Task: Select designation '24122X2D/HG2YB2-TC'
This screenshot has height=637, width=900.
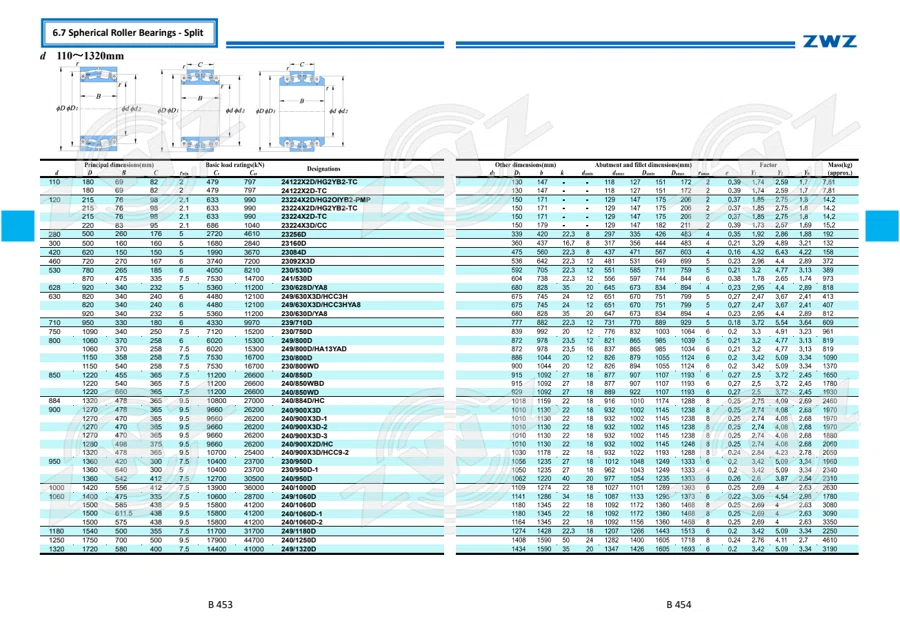Action: point(319,182)
